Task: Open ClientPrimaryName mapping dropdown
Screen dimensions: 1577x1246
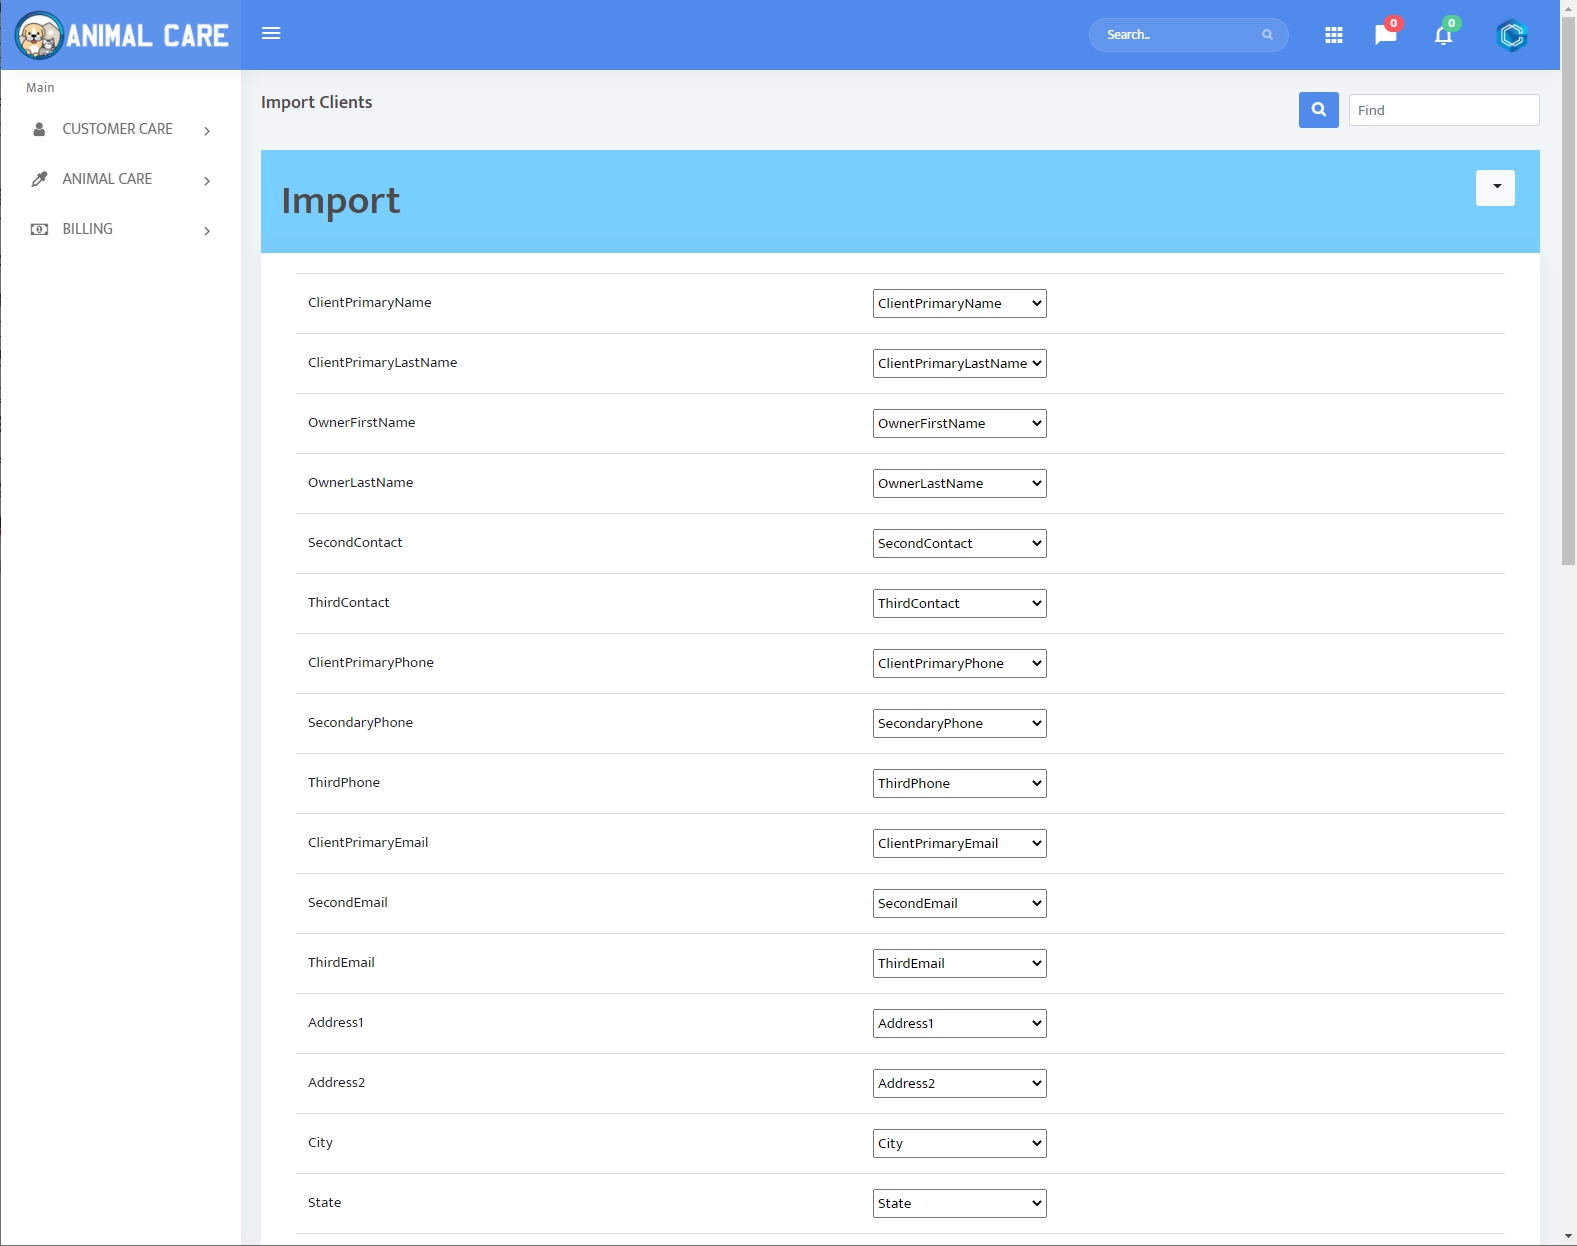Action: pyautogui.click(x=959, y=303)
